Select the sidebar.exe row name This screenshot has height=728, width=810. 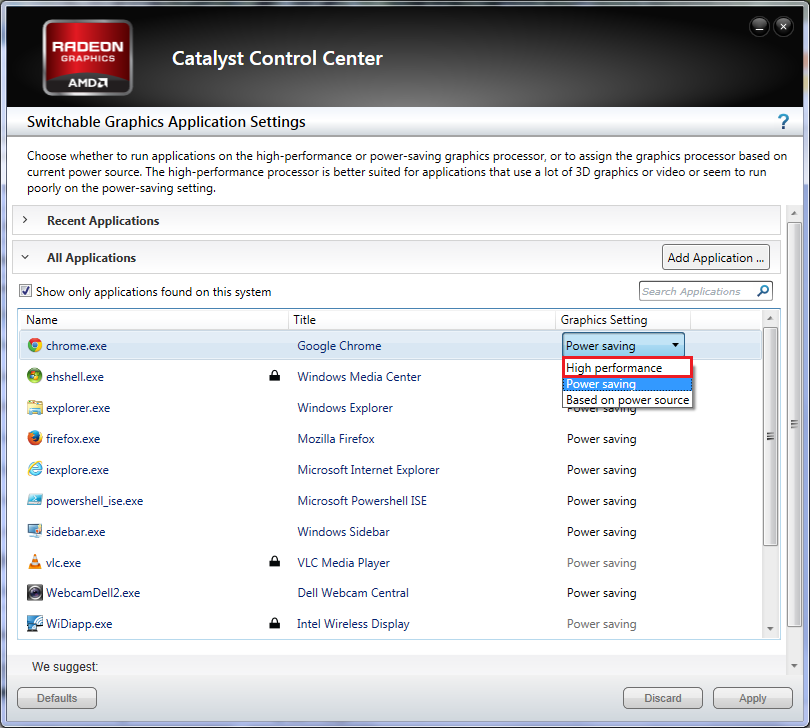pyautogui.click(x=75, y=532)
